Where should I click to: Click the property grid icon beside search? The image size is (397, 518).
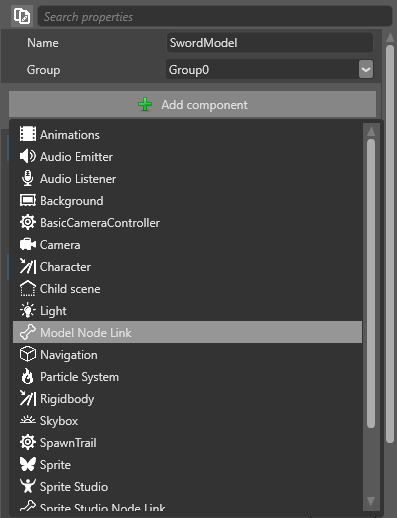[22, 16]
